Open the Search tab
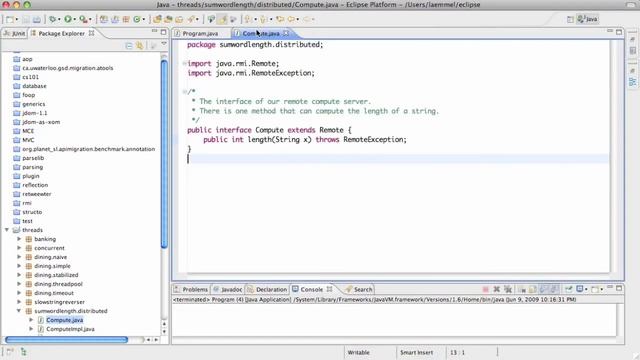 click(359, 289)
